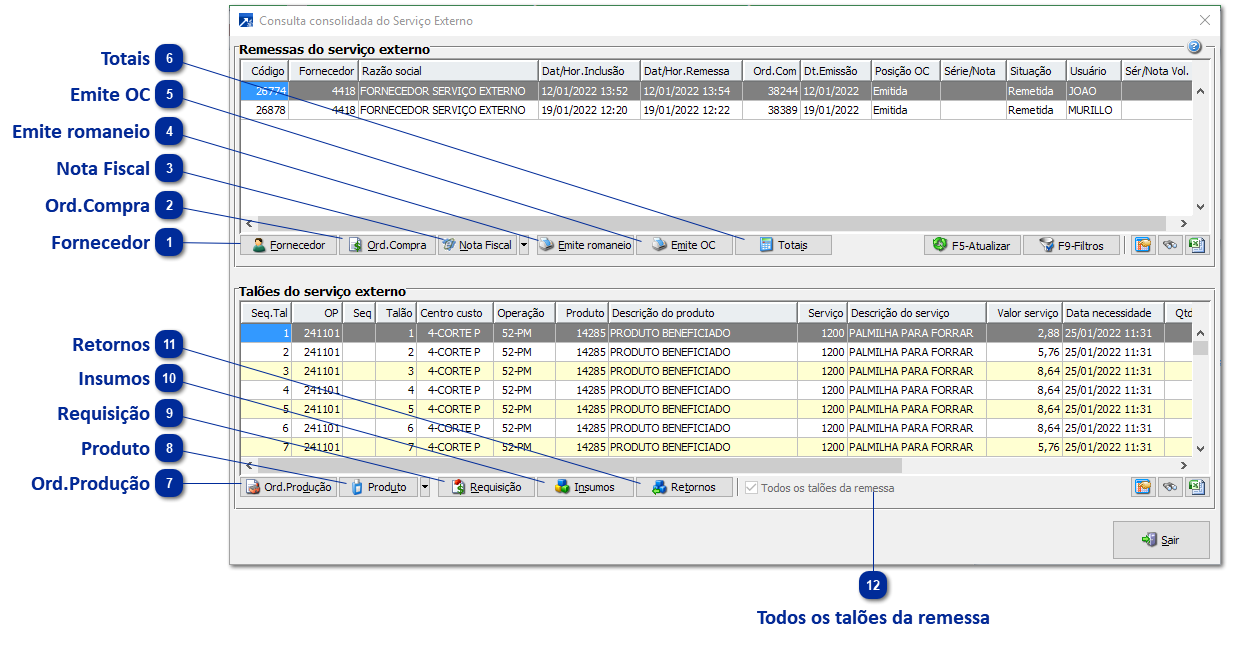Expand the Nota Fiscal dropdown arrow
The image size is (1244, 646).
(x=525, y=245)
